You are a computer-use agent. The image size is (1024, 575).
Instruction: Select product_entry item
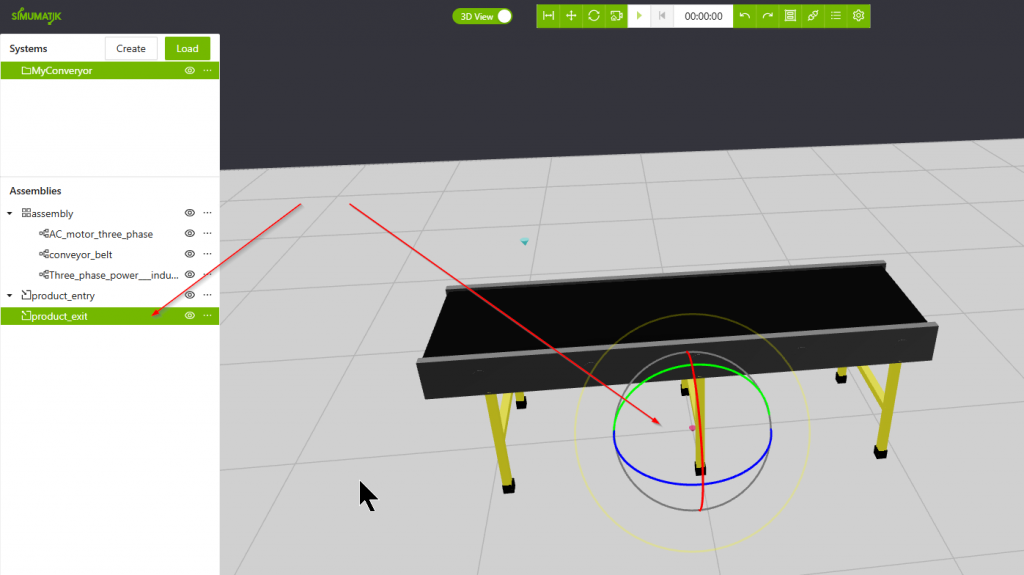pyautogui.click(x=63, y=296)
